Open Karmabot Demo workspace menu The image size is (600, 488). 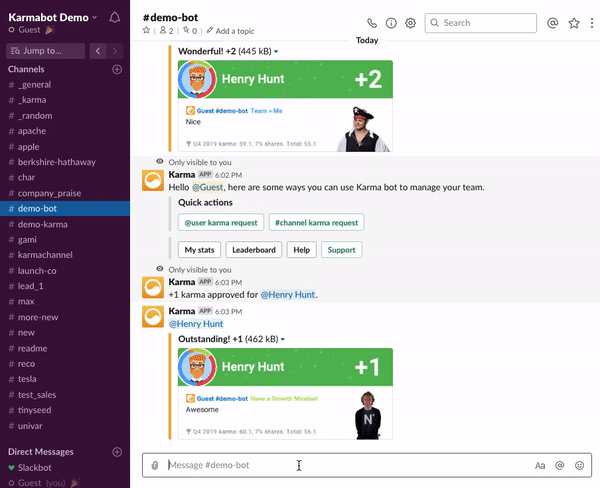53,18
